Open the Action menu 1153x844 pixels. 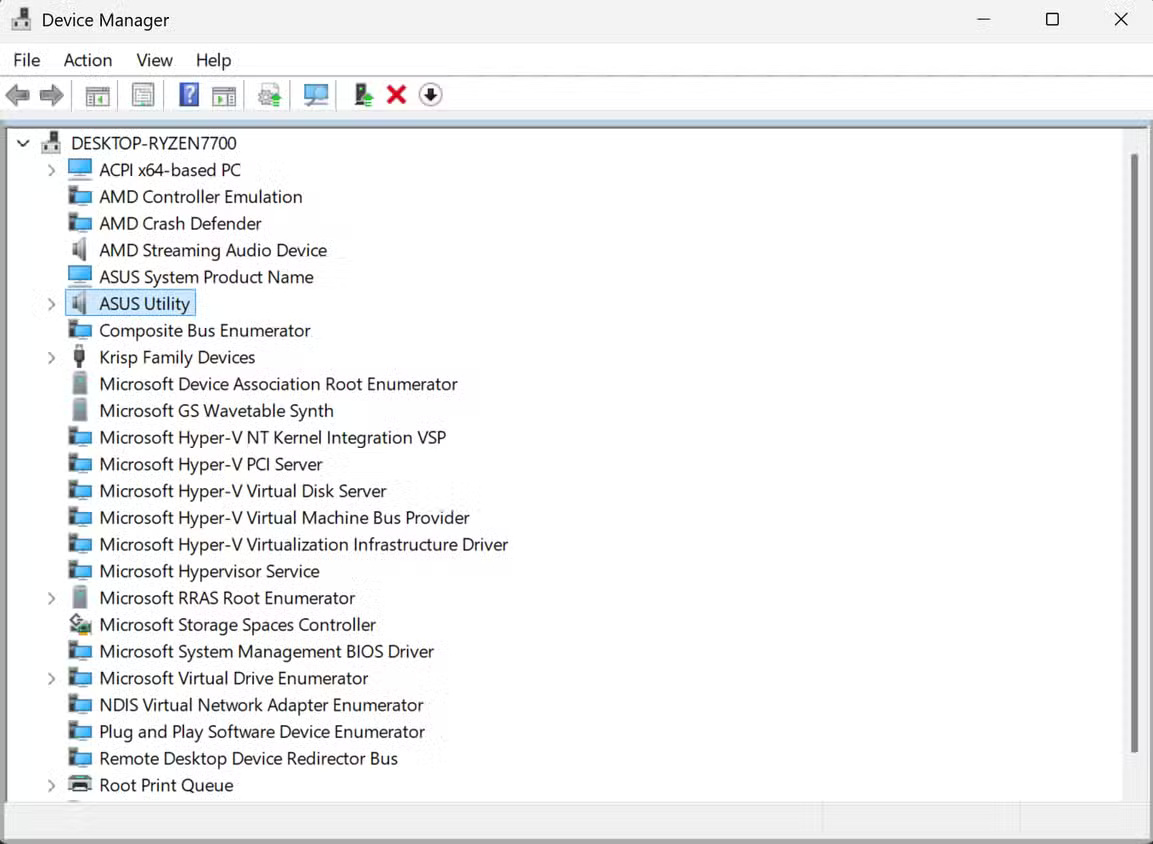pyautogui.click(x=88, y=60)
